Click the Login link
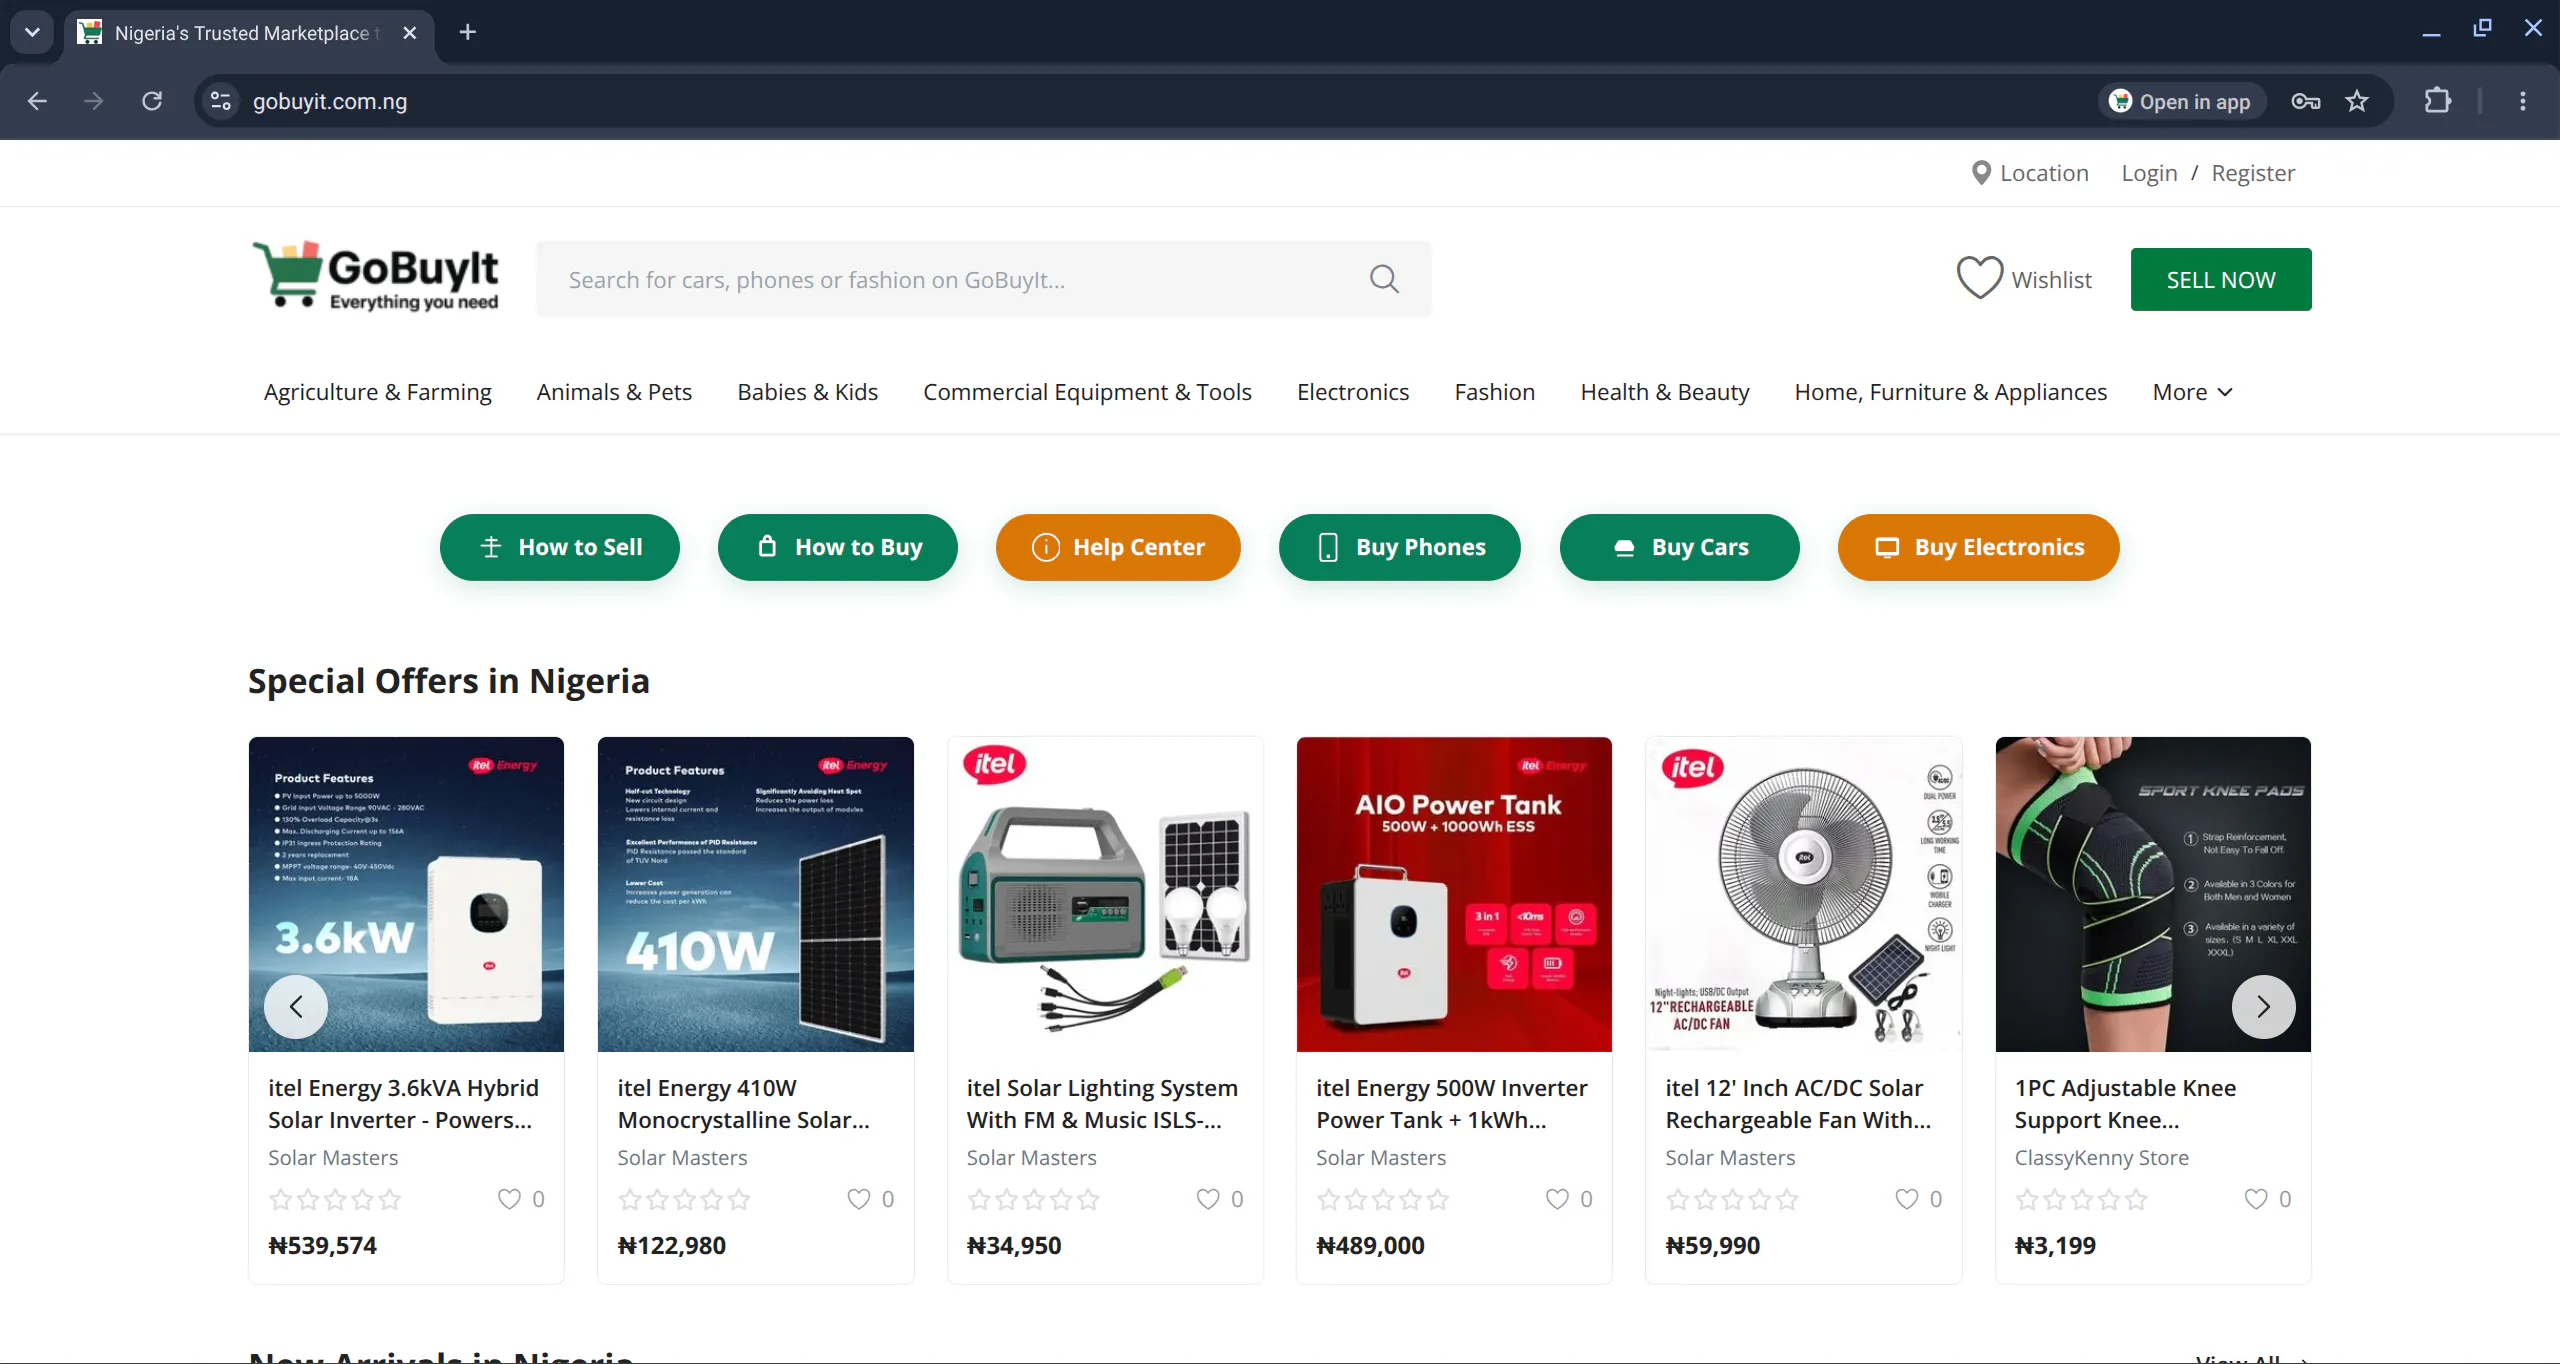2560x1364 pixels. (x=2149, y=173)
